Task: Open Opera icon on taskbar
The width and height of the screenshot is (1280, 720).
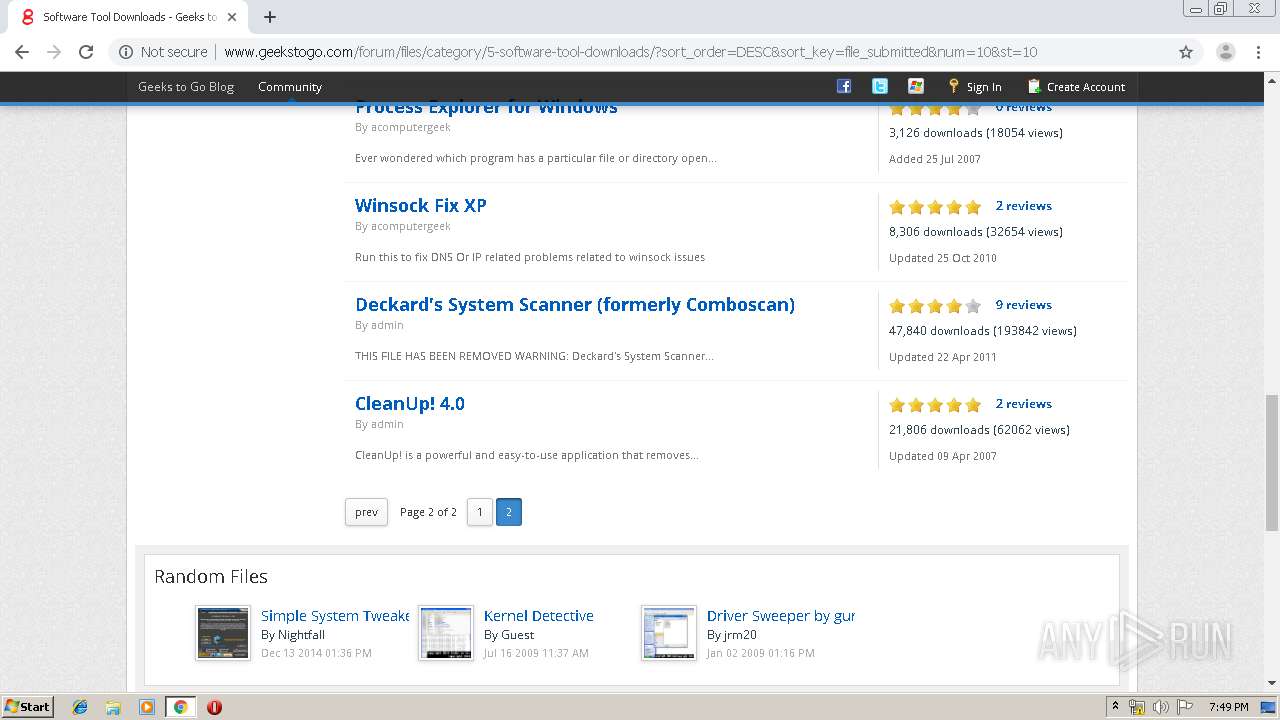Action: coord(214,707)
